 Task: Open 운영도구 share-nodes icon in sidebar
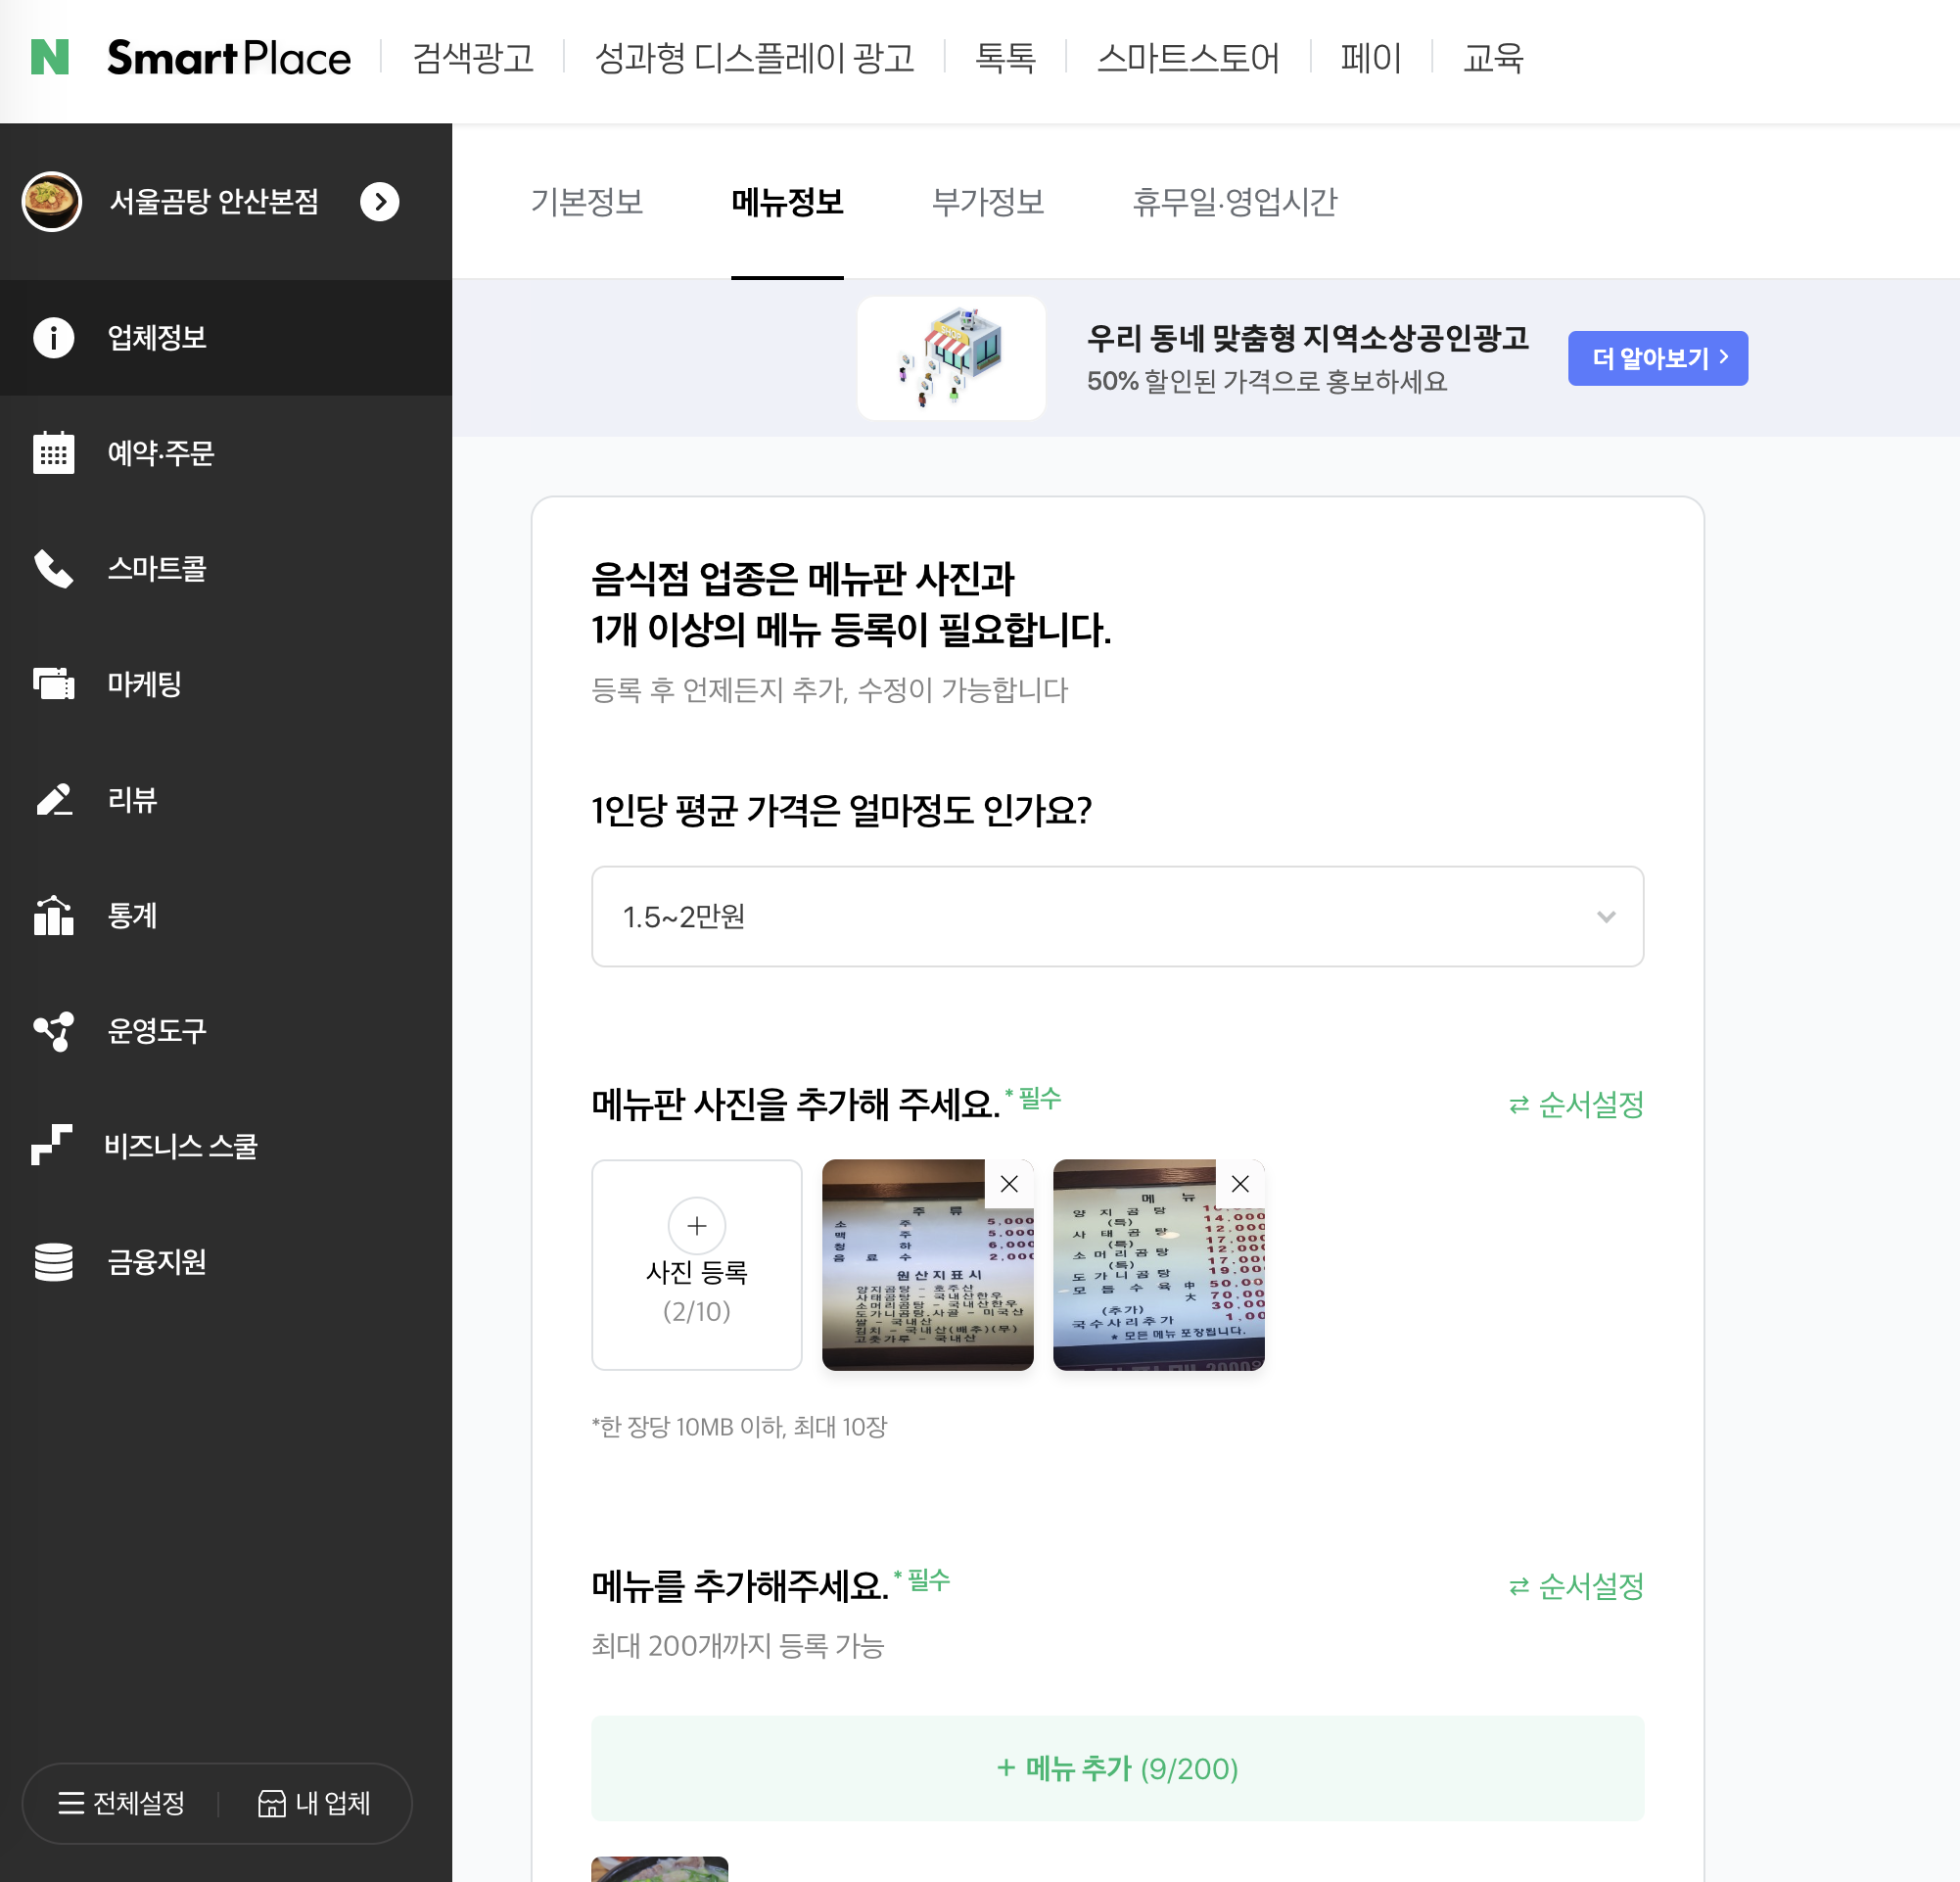pos(53,1030)
